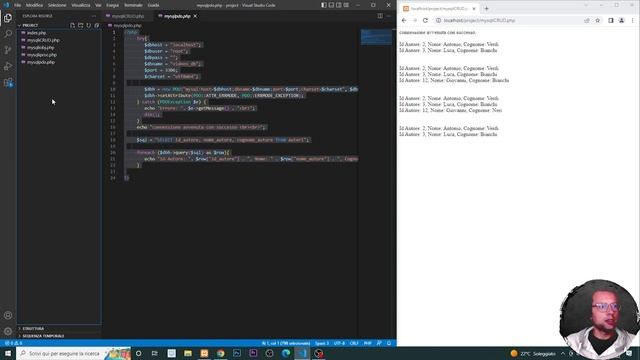Close the localhost Chrome tab
The image size is (640, 360).
474,9
